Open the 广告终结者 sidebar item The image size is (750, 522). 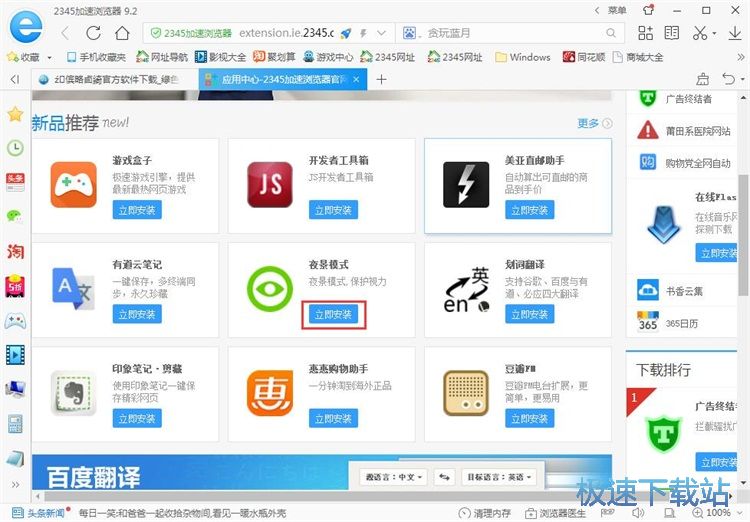tap(681, 99)
